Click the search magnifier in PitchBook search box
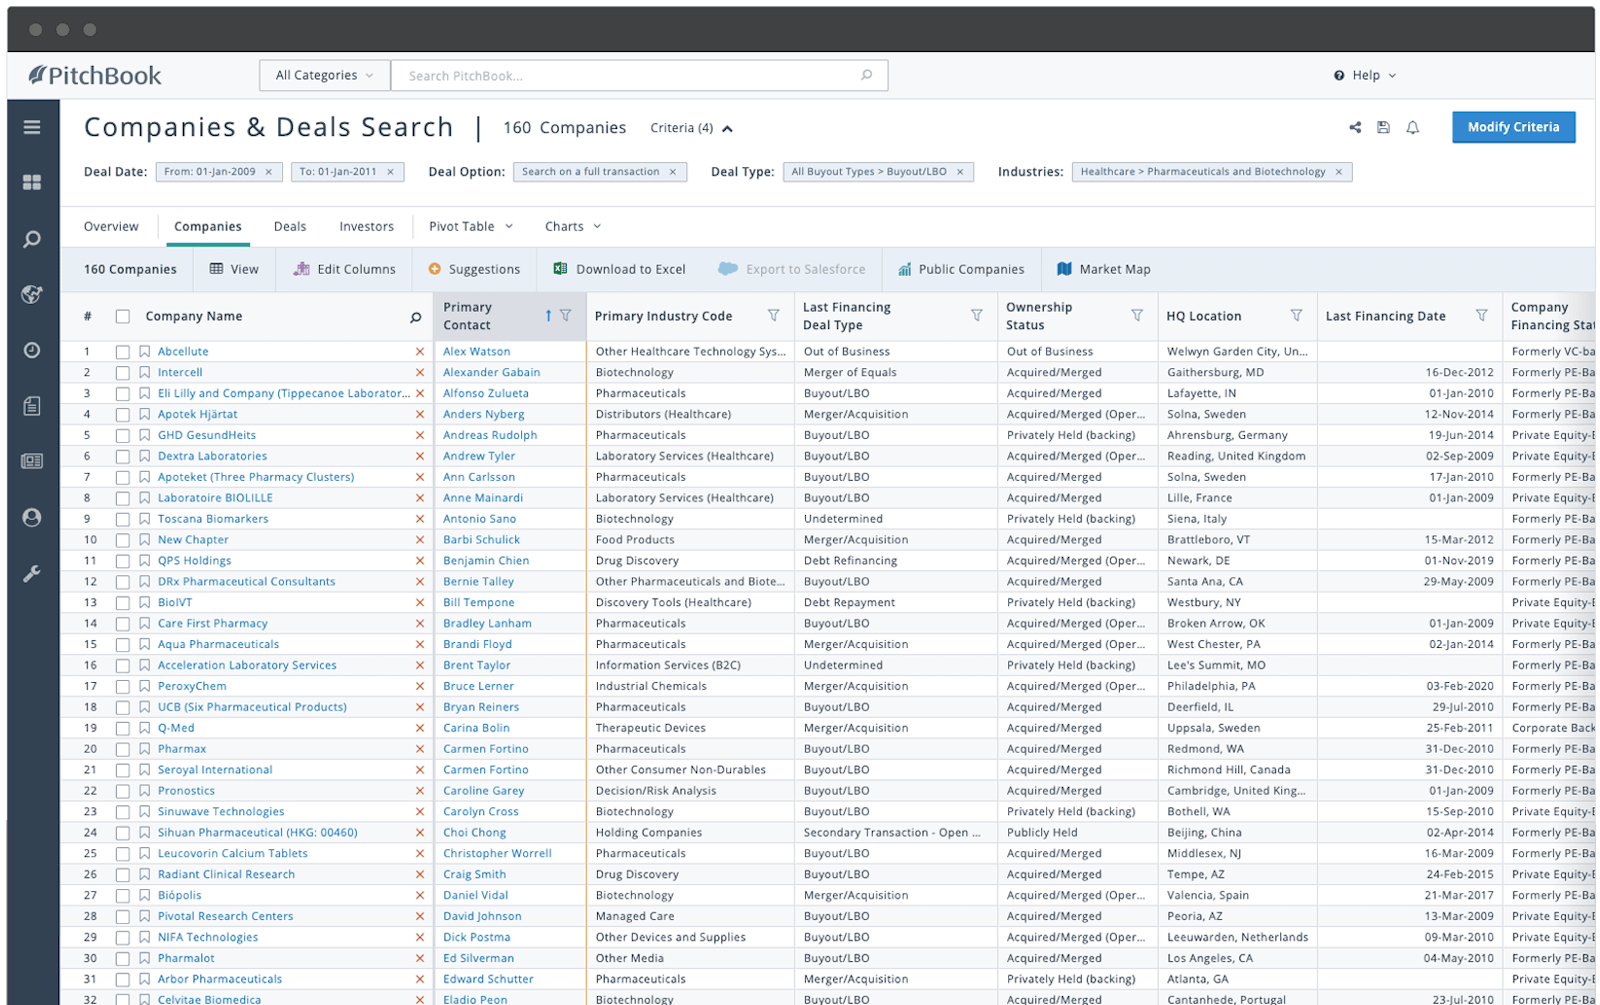Viewport: 1600px width, 1005px height. [867, 75]
